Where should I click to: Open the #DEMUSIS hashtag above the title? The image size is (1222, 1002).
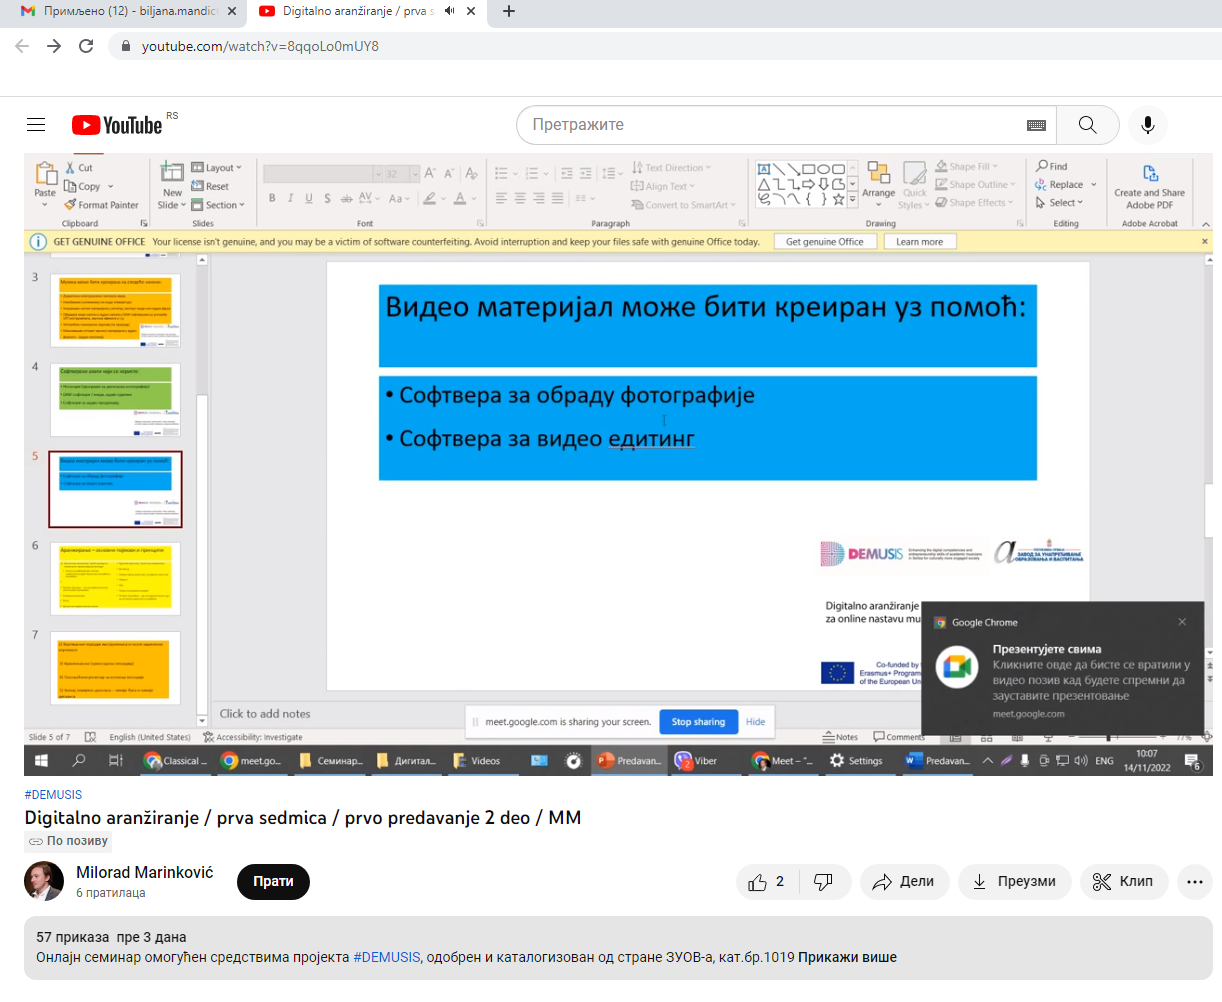[54, 795]
